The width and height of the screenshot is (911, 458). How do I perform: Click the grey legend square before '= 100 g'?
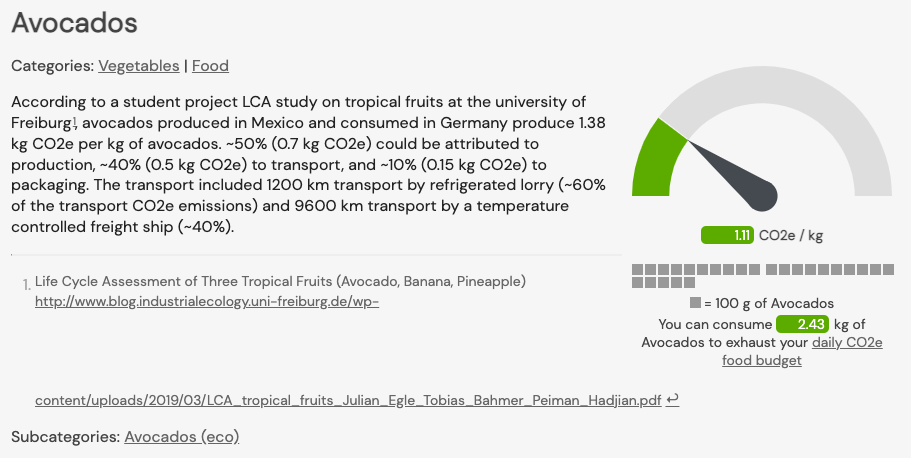pyautogui.click(x=695, y=303)
